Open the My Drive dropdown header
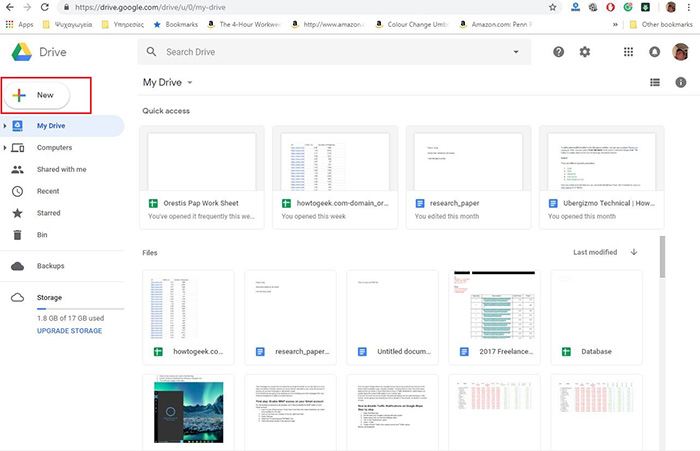The width and height of the screenshot is (700, 451). (x=167, y=82)
